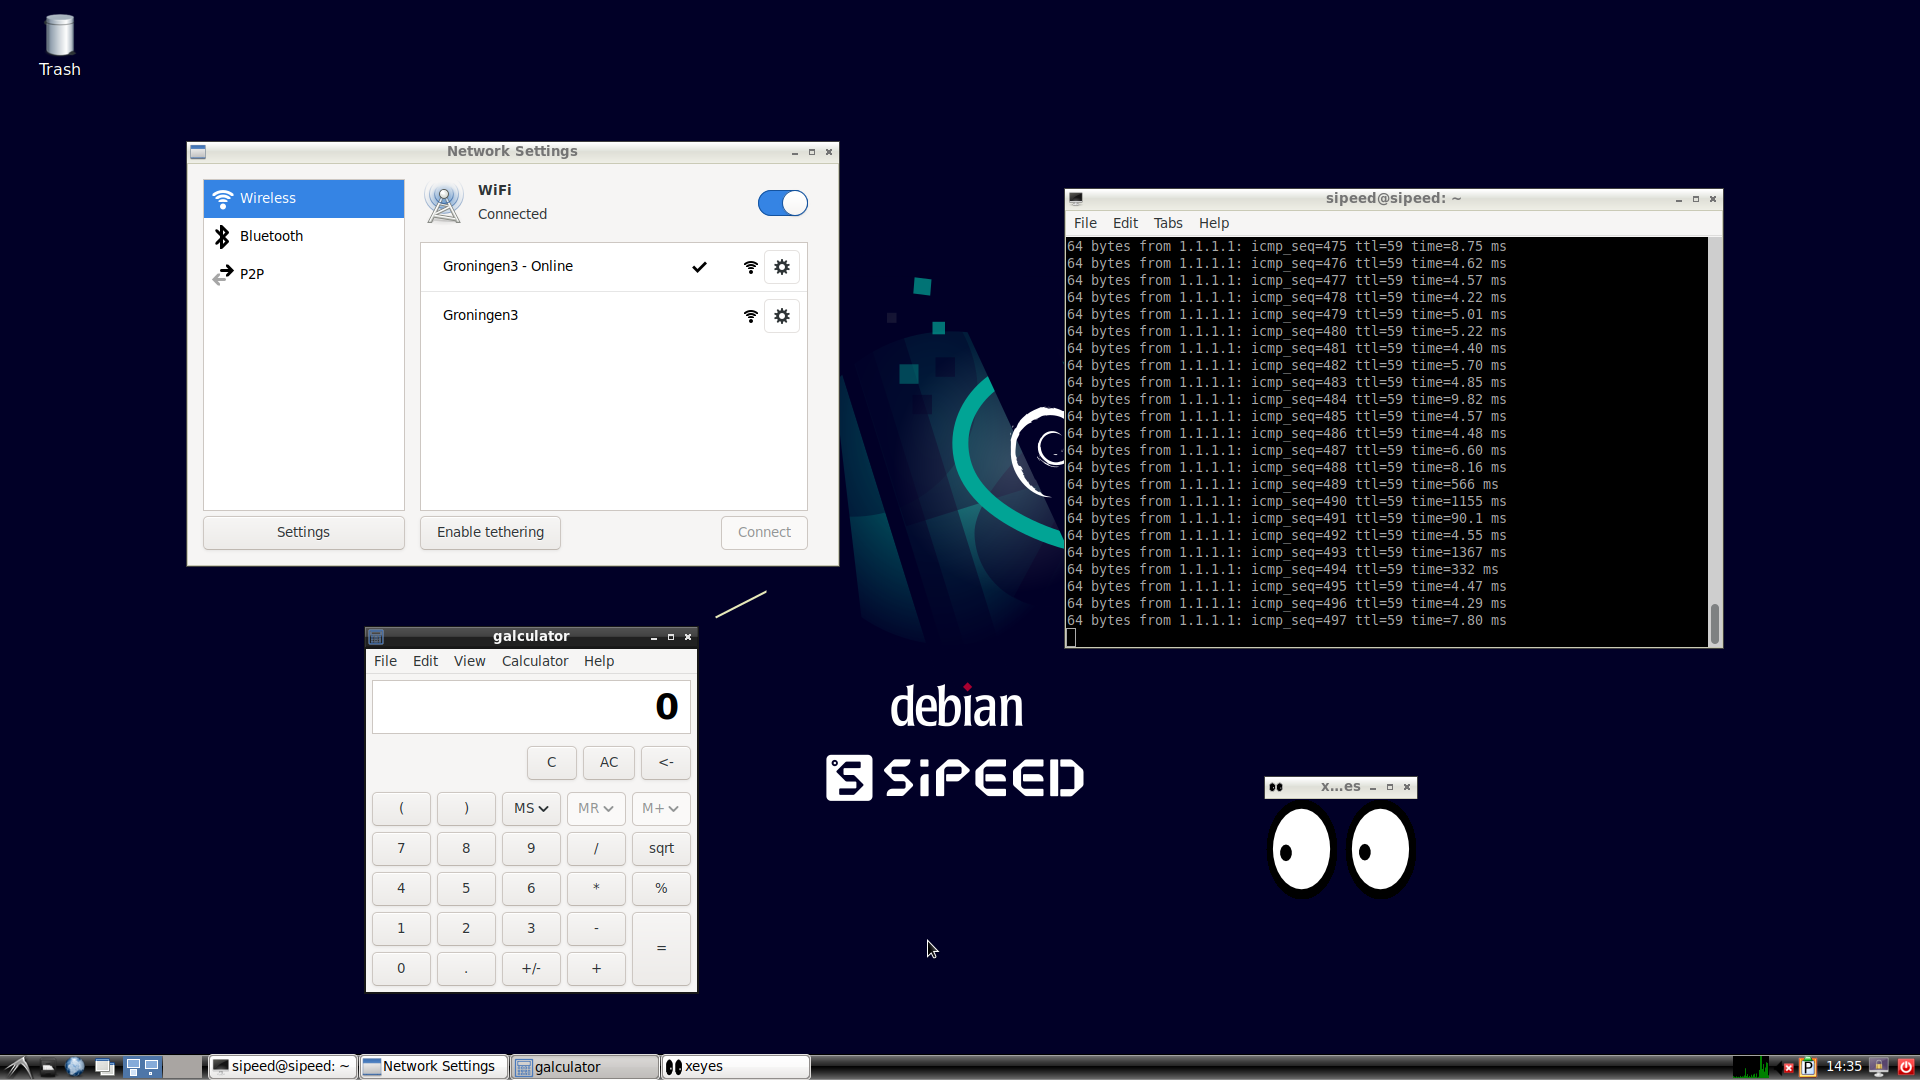Viewport: 1920px width, 1080px height.
Task: Open settings gear for Groningen3 - Online network
Action: [782, 267]
